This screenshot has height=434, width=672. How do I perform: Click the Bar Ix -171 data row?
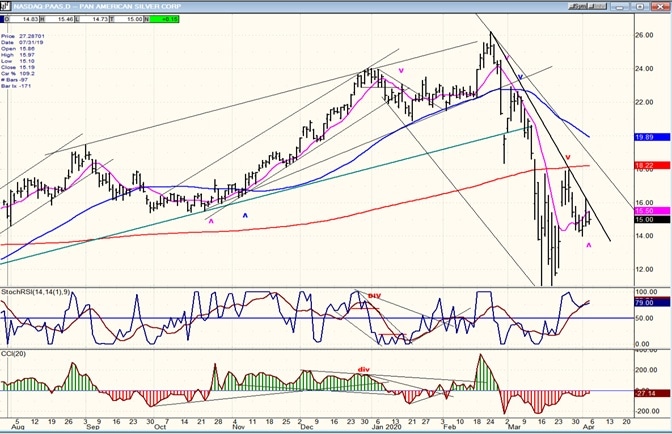18,86
